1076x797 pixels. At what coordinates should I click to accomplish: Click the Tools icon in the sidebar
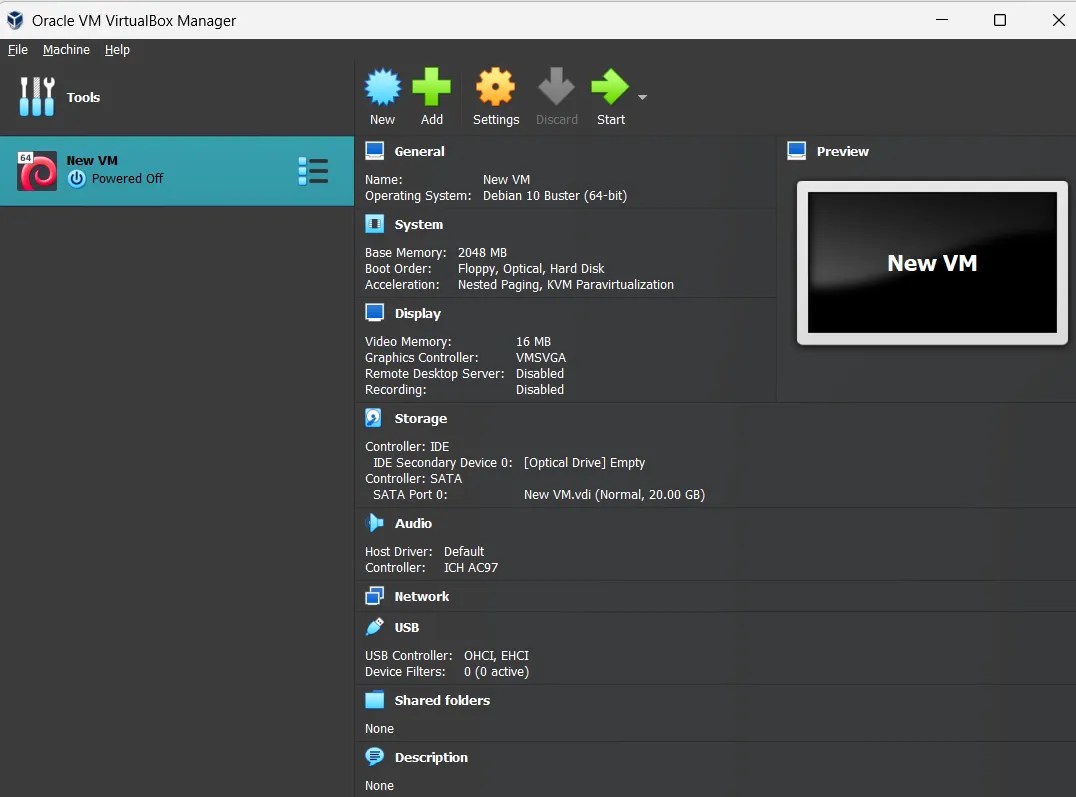click(36, 97)
